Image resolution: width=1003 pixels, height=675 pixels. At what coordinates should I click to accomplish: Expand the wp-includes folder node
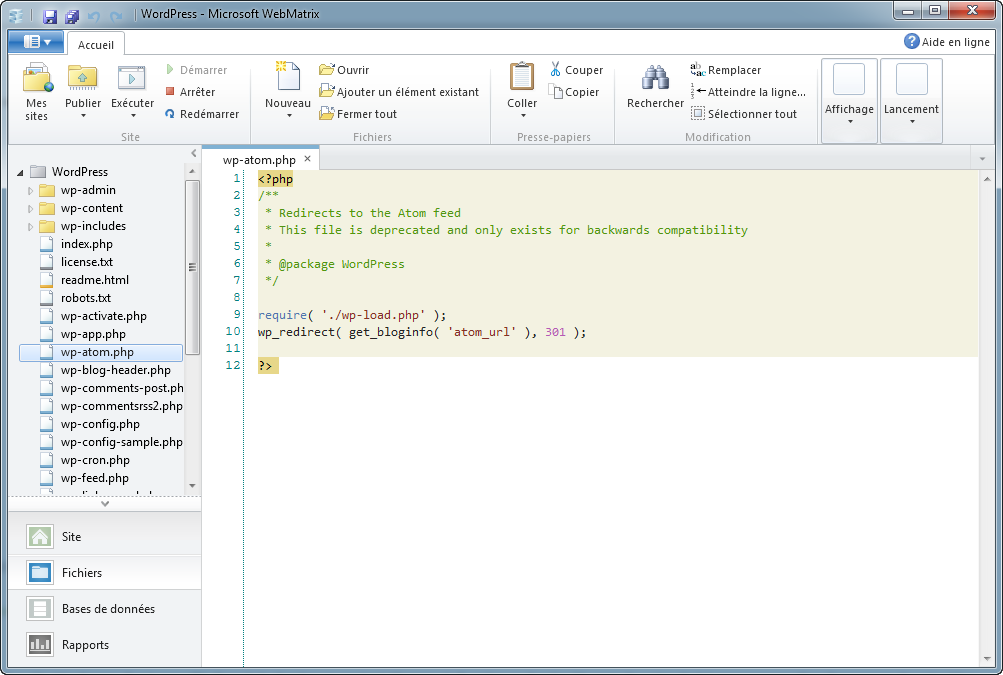[x=31, y=226]
